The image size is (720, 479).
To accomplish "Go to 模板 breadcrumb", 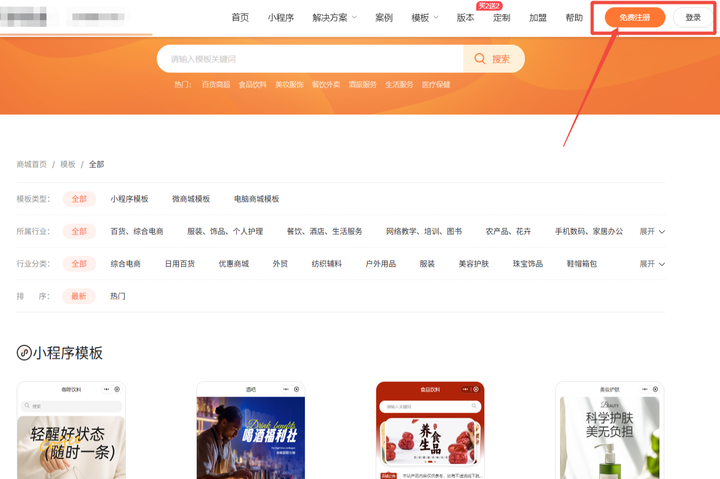I will click(x=68, y=164).
